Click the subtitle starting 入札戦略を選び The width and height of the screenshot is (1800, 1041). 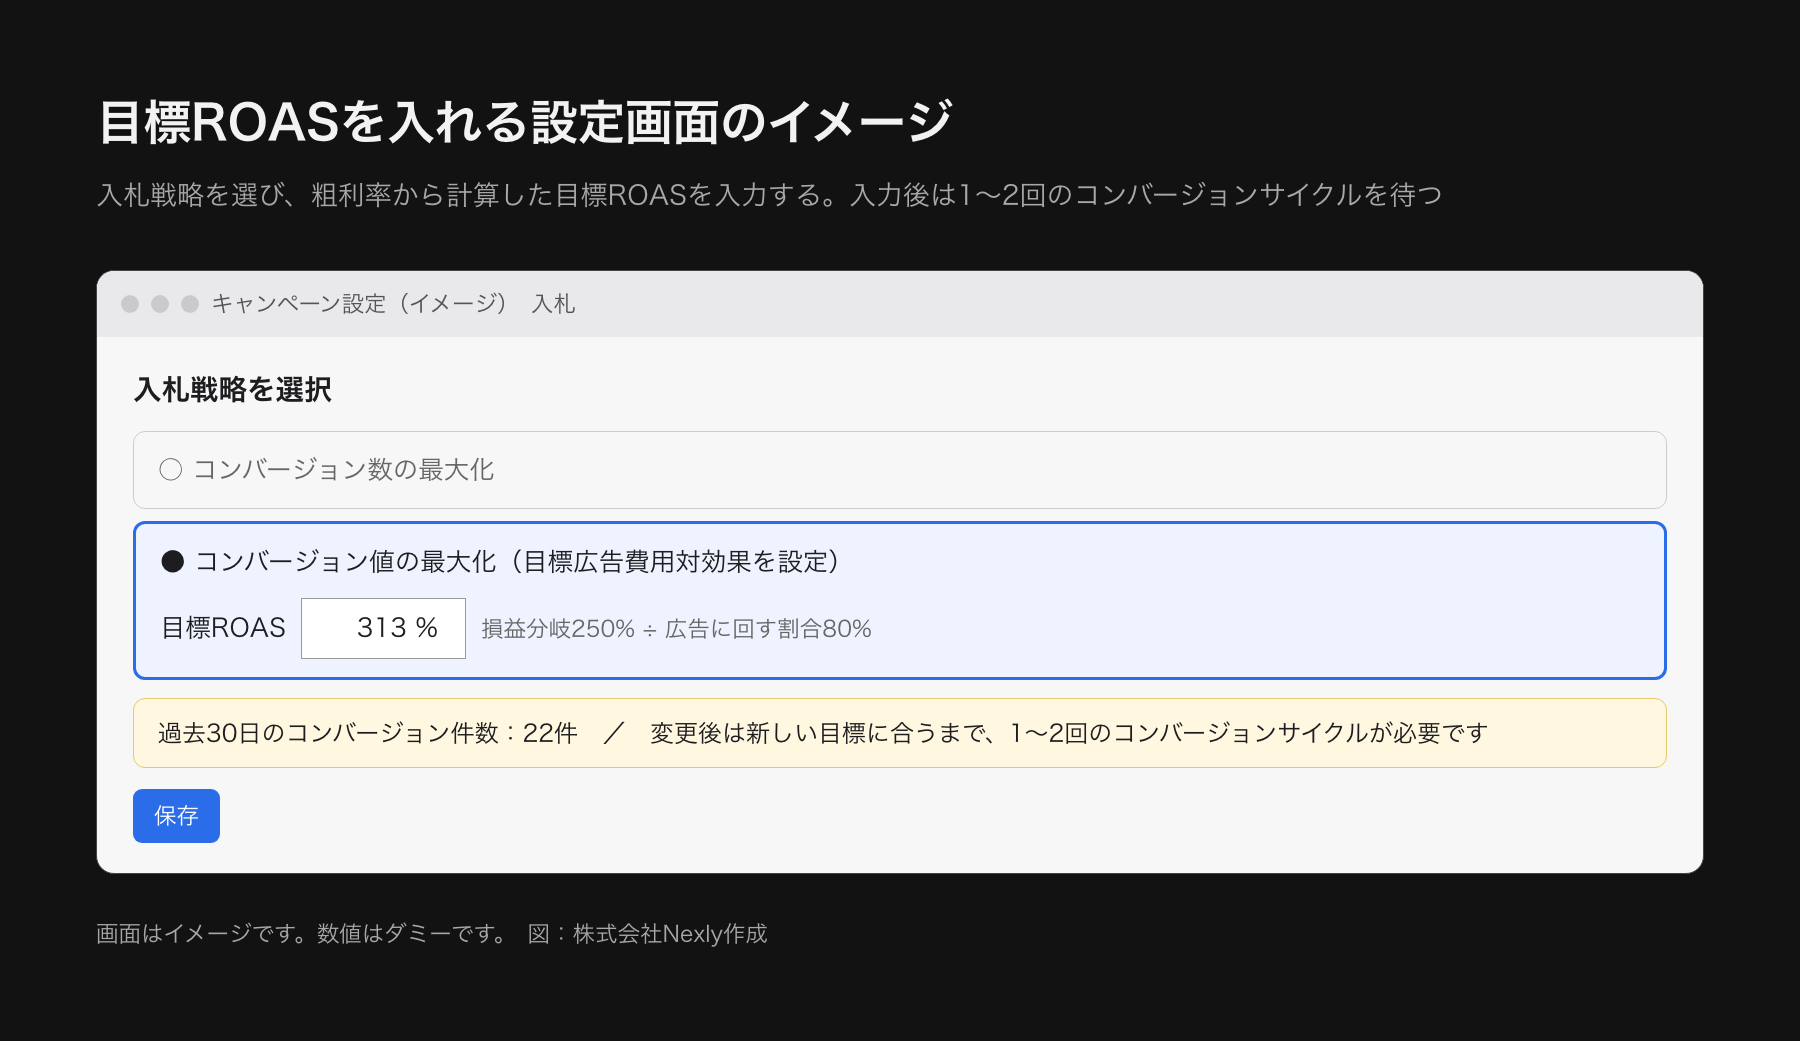pyautogui.click(x=770, y=194)
